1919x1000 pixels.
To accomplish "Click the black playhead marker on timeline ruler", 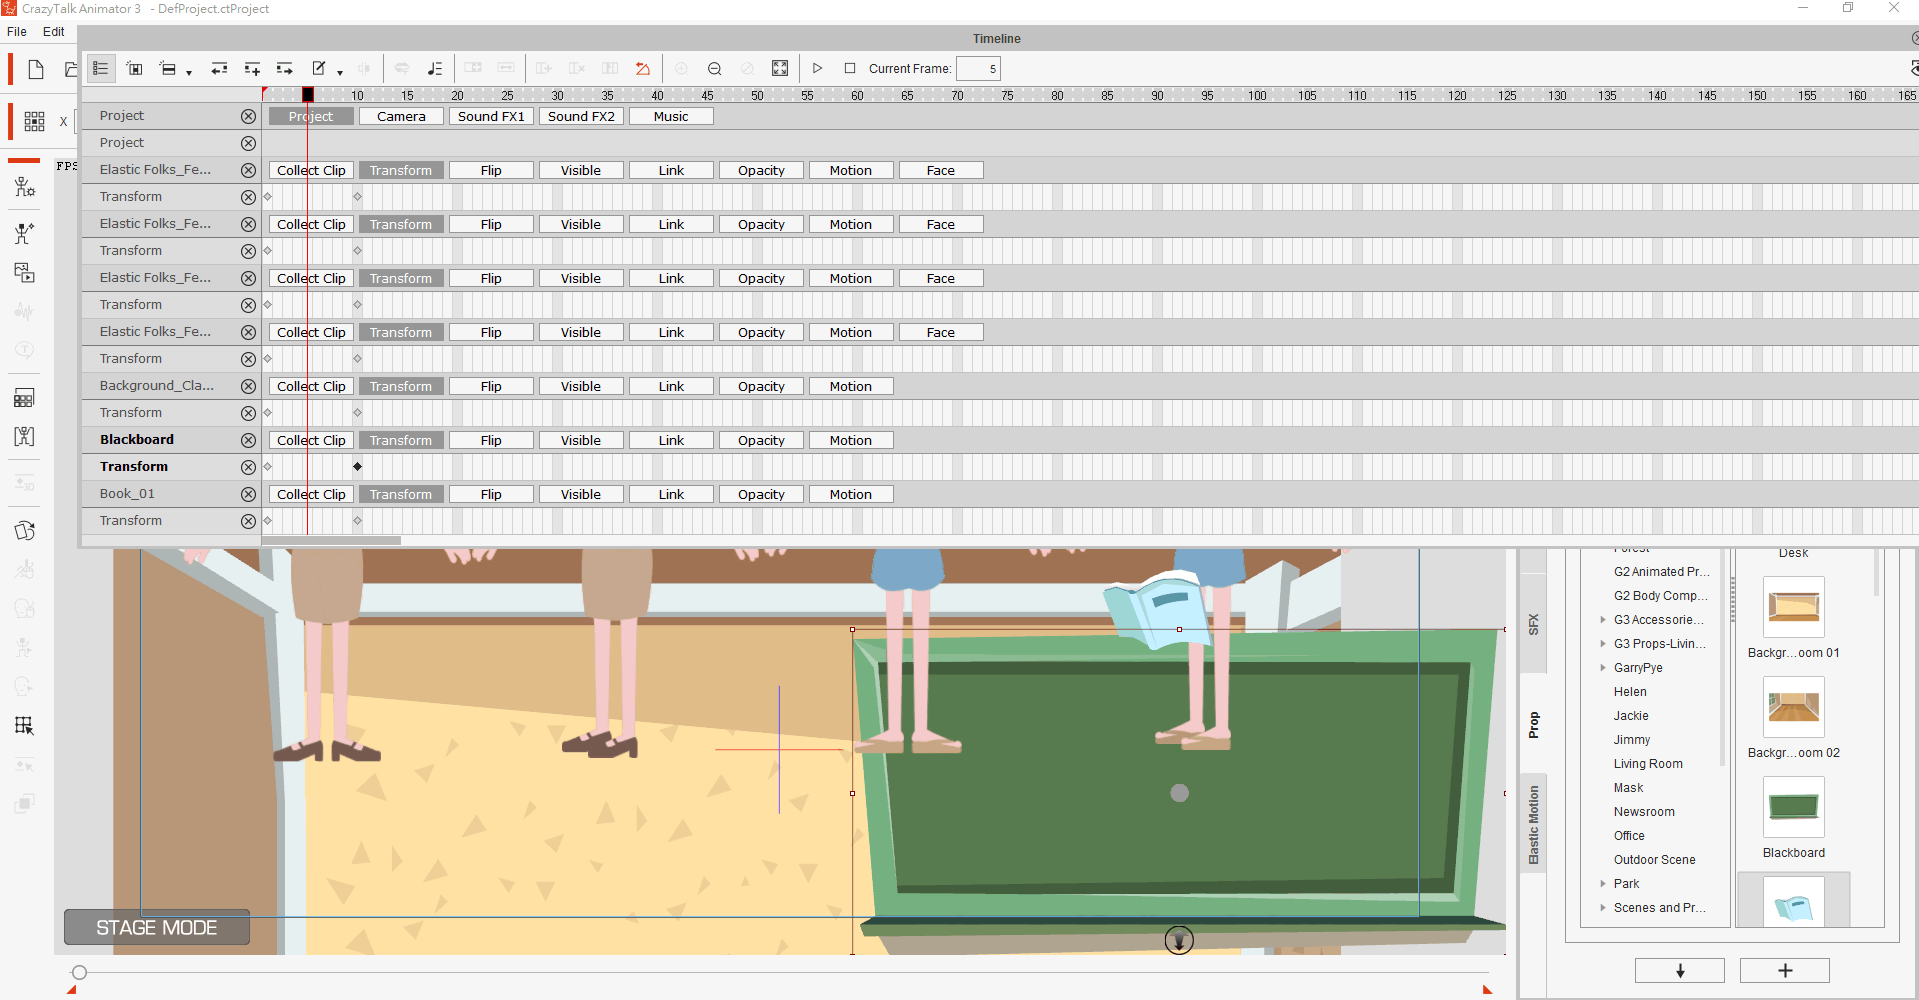I will click(308, 94).
